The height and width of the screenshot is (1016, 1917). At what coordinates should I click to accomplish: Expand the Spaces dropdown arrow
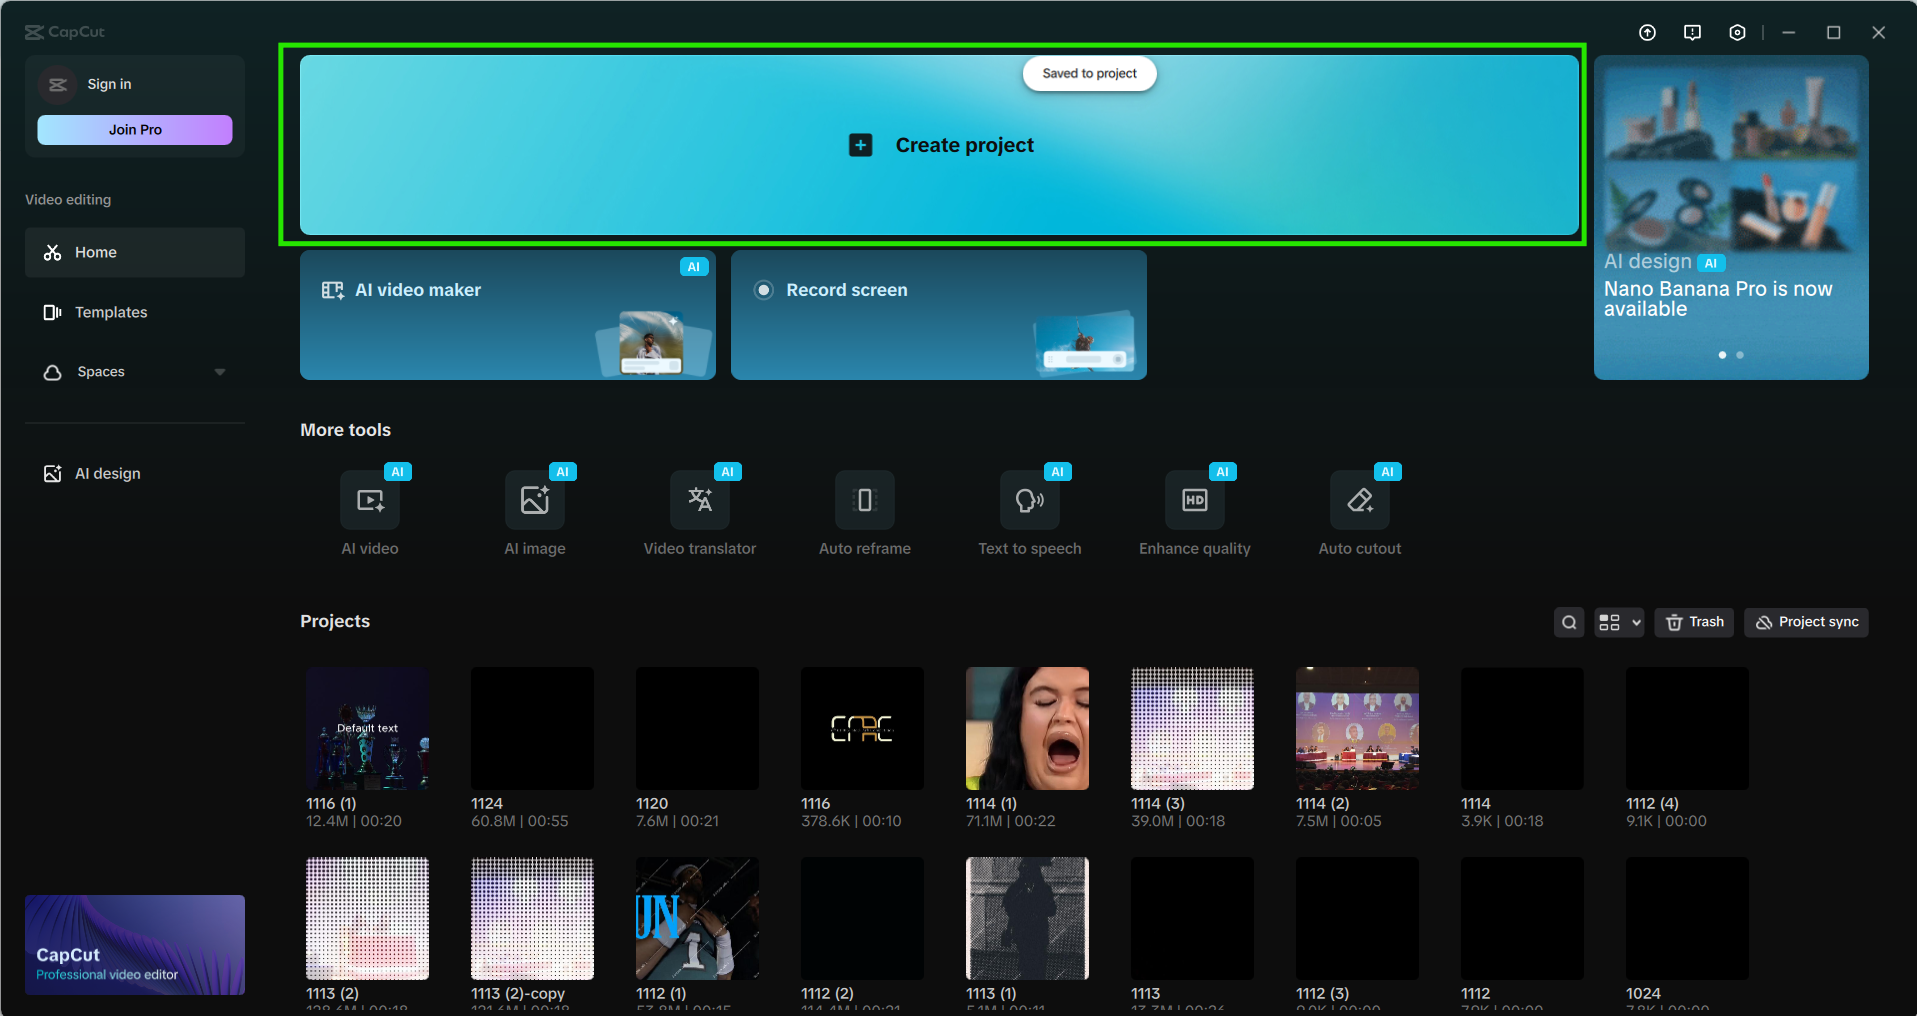[220, 372]
